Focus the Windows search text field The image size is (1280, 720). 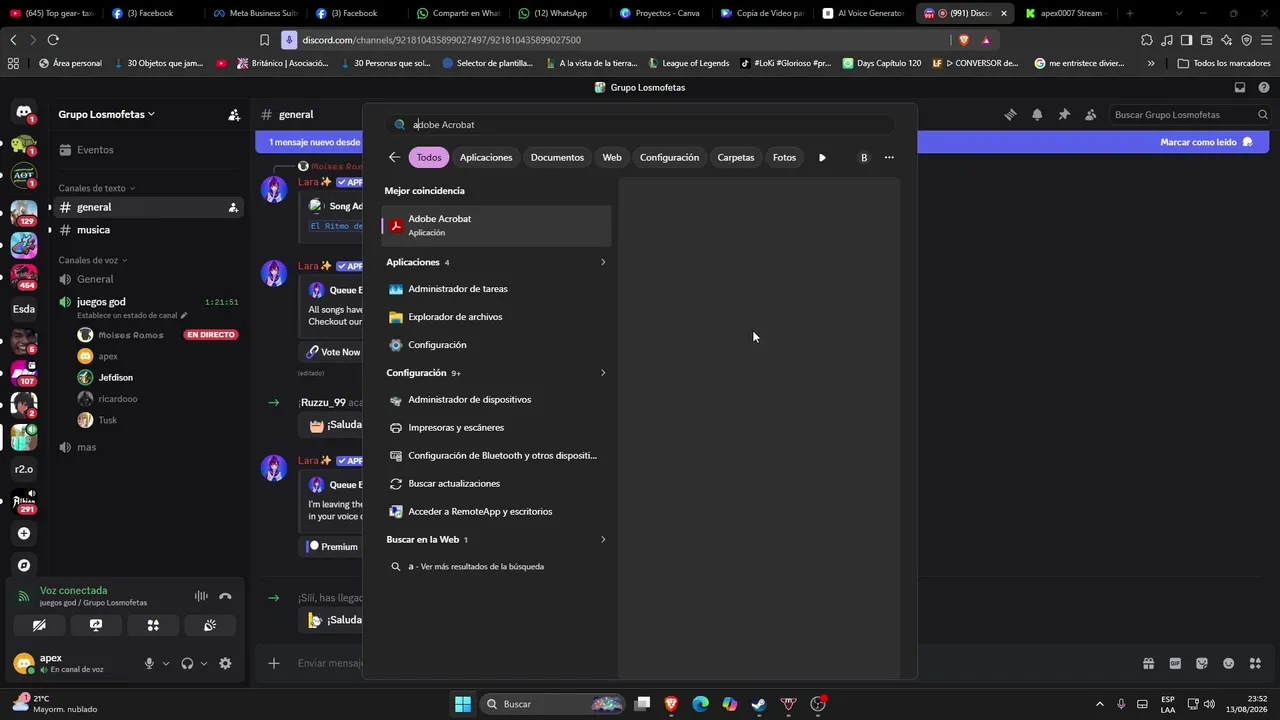point(640,125)
